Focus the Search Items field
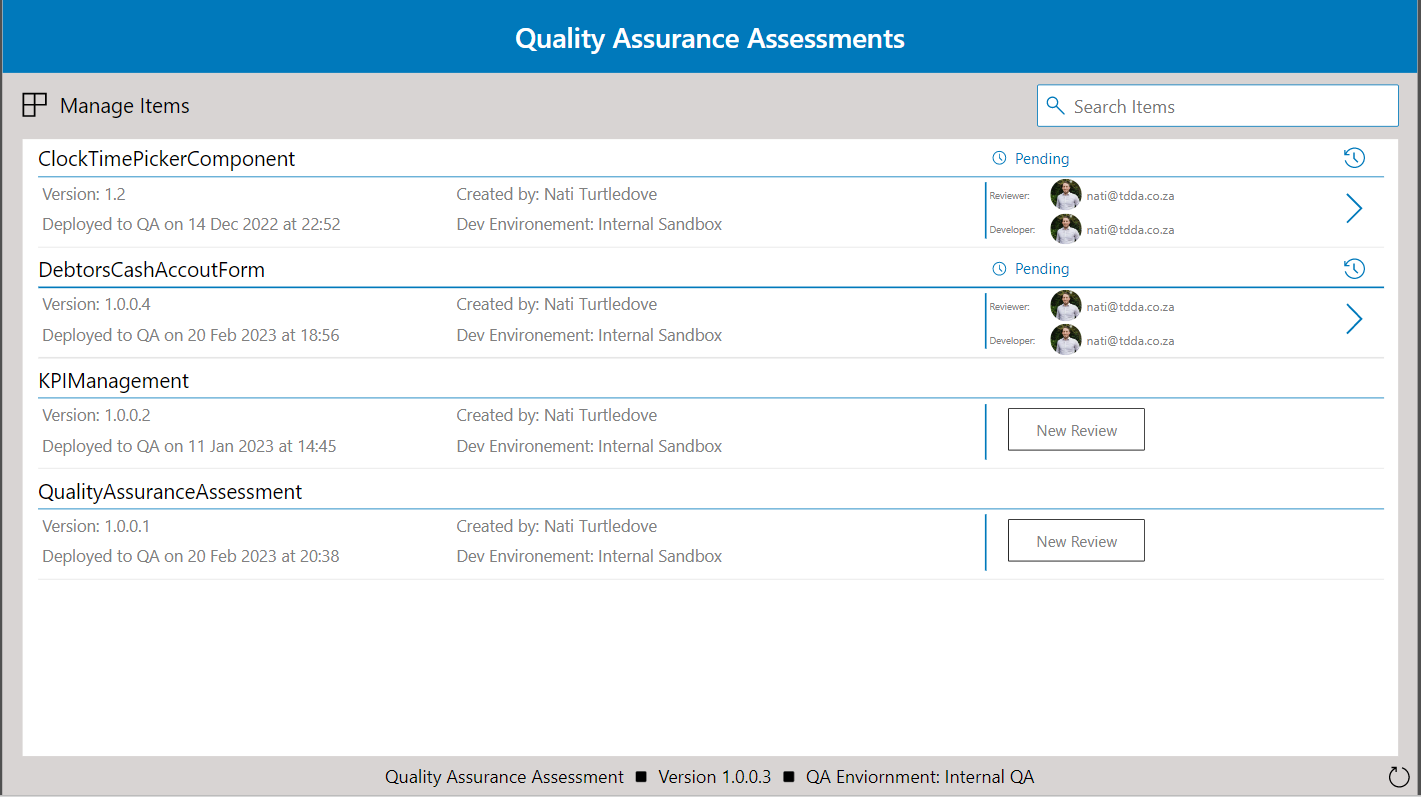The width and height of the screenshot is (1421, 797). click(x=1230, y=106)
